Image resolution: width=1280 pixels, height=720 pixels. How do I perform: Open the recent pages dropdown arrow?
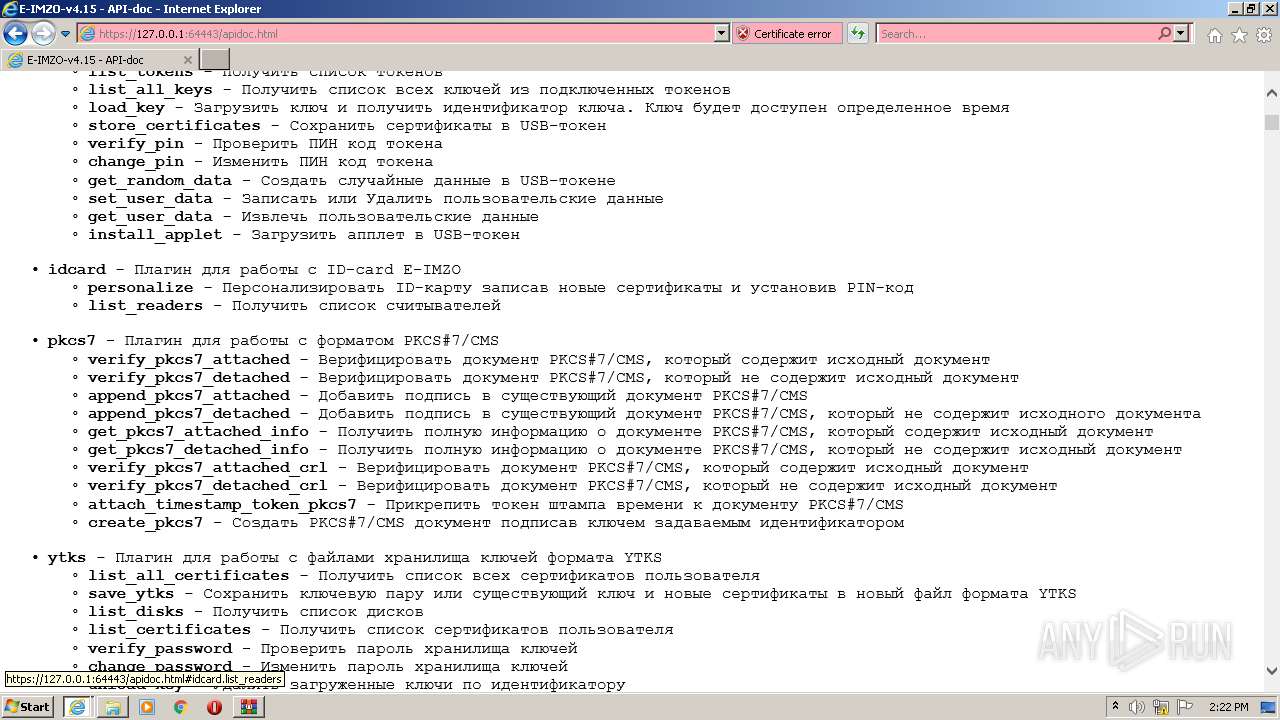(66, 34)
